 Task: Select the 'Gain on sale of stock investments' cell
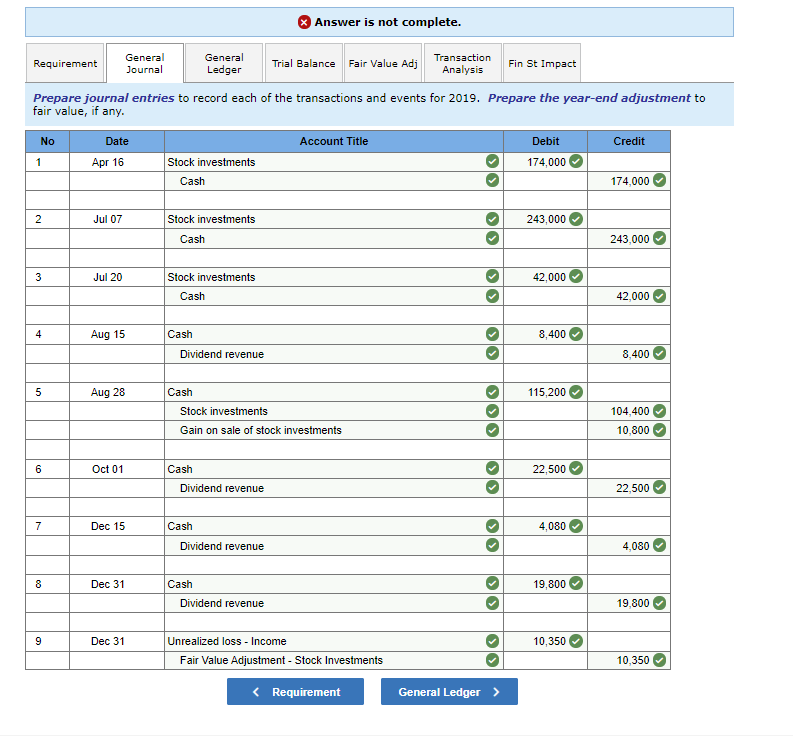pyautogui.click(x=334, y=430)
